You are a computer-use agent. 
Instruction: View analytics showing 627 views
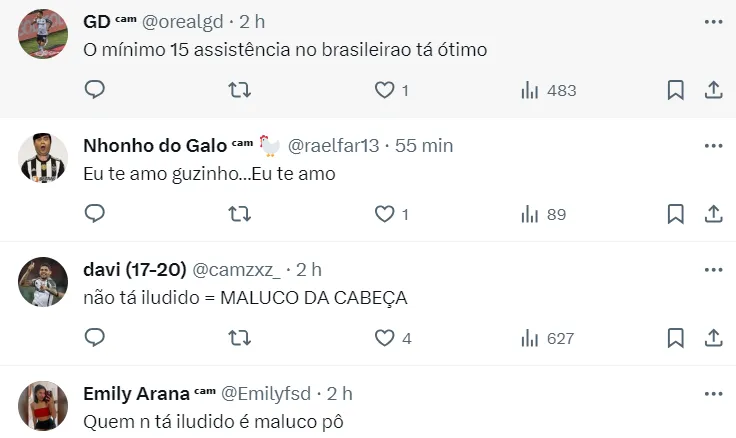(x=547, y=338)
